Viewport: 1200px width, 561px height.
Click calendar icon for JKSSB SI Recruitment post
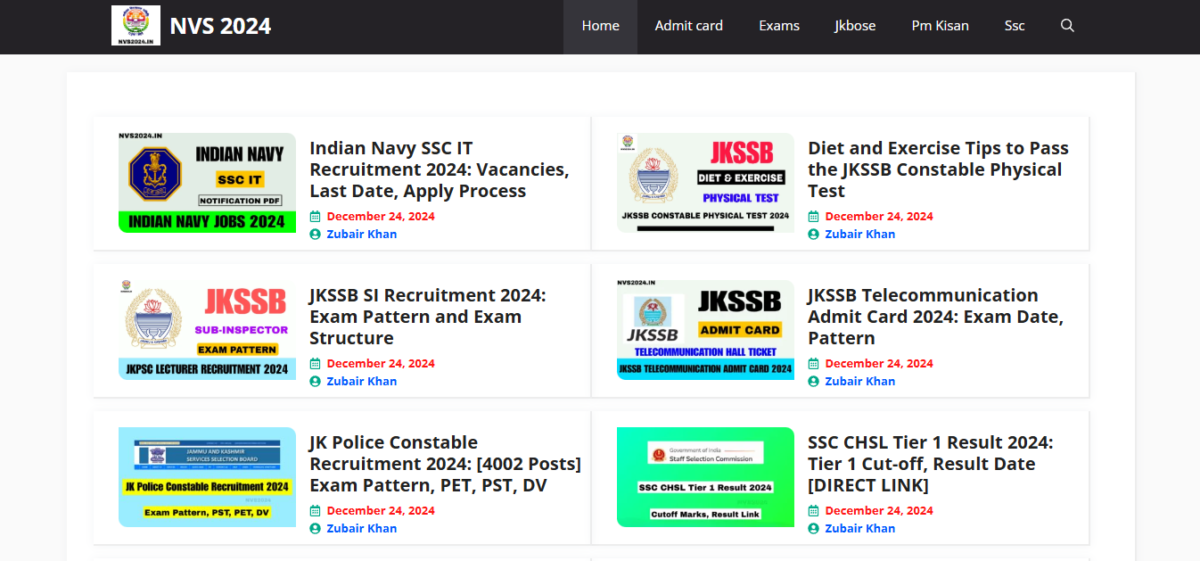(x=315, y=363)
